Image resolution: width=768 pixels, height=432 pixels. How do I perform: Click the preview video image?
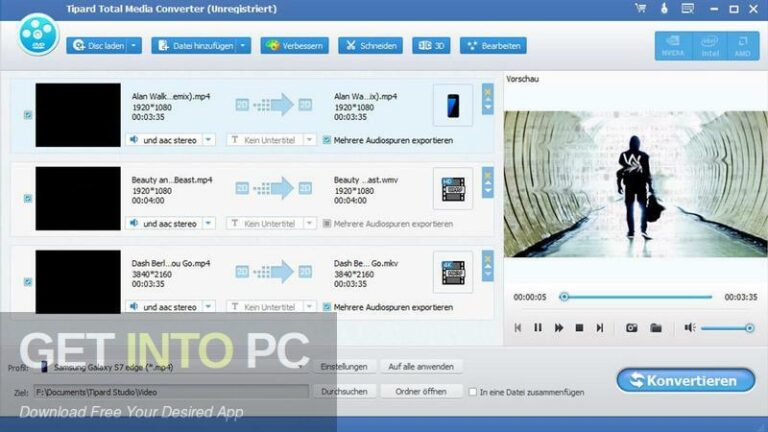click(635, 184)
